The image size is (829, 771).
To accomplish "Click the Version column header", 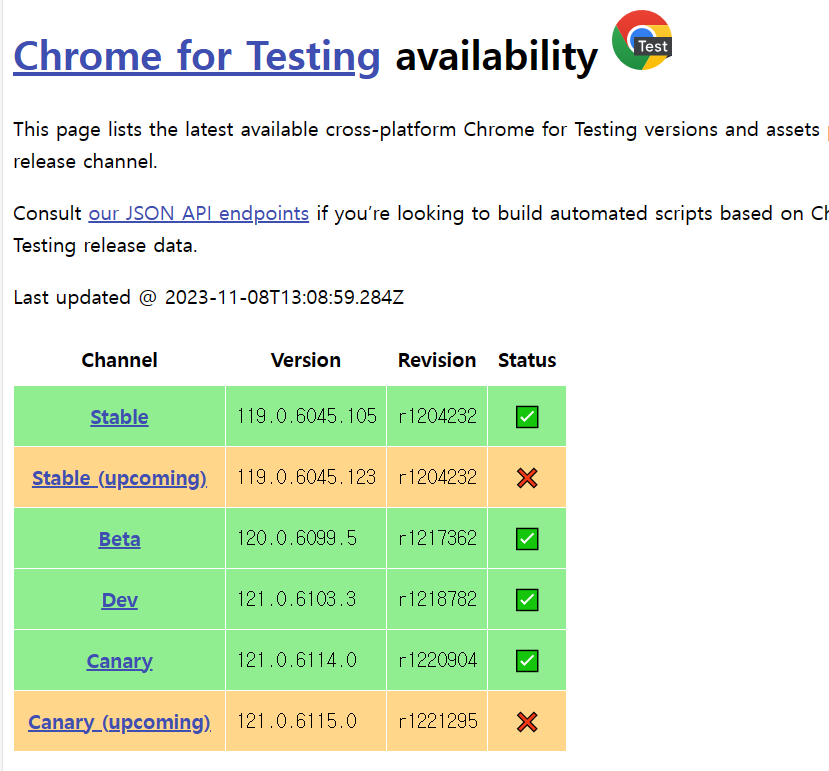I will tap(306, 360).
